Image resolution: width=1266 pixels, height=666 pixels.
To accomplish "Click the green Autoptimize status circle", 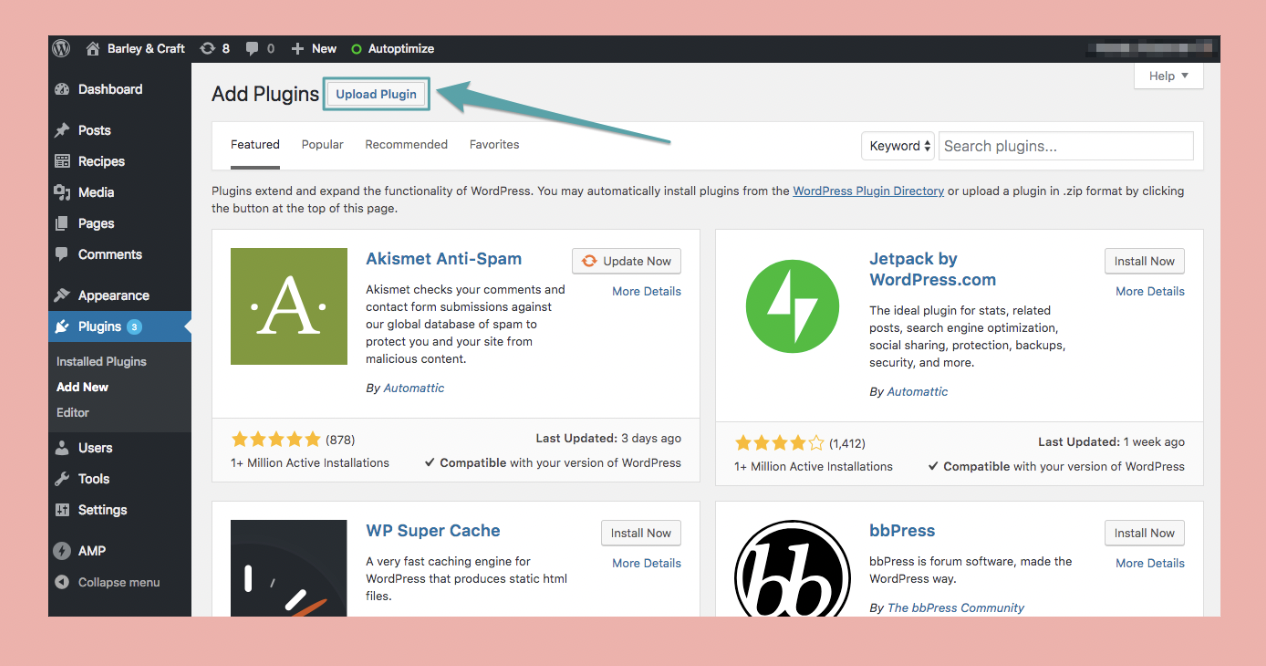I will [356, 49].
